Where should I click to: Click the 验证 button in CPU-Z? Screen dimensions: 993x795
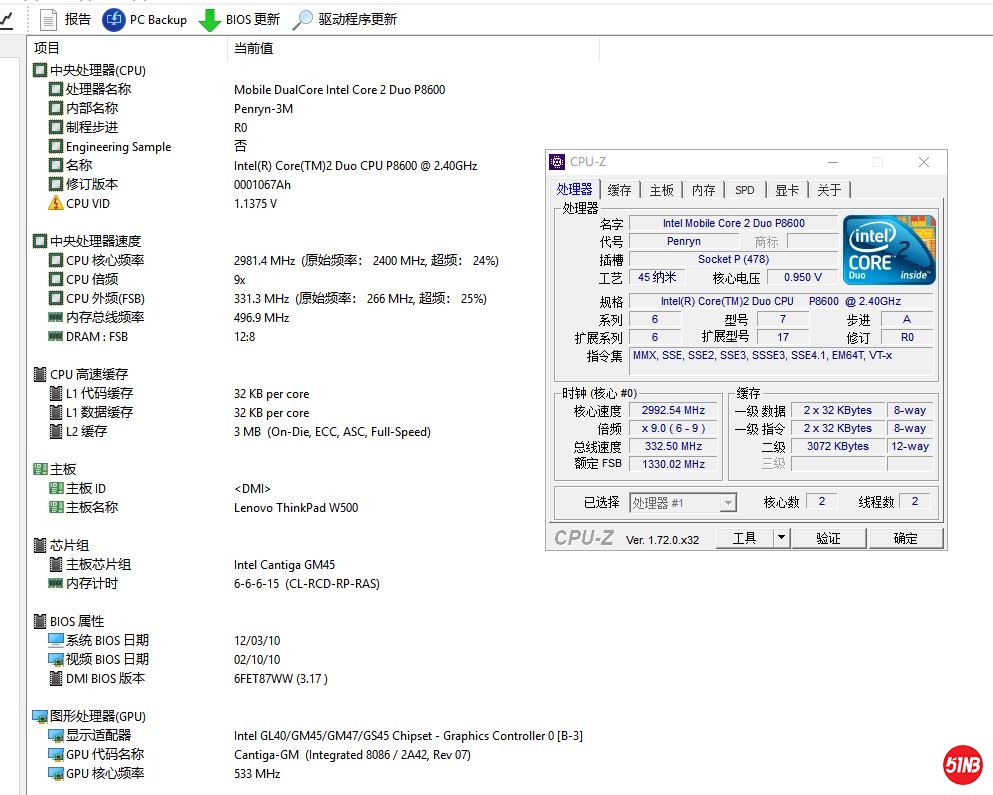coord(828,538)
